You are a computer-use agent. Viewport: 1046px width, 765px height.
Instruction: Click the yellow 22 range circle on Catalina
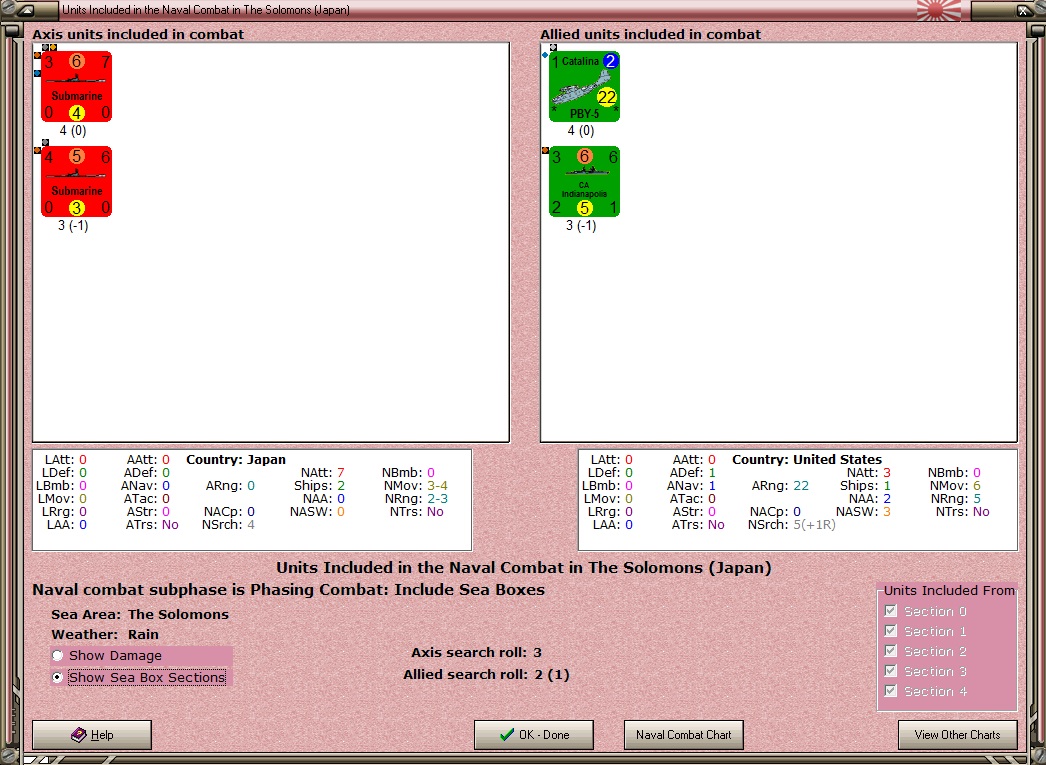(606, 97)
